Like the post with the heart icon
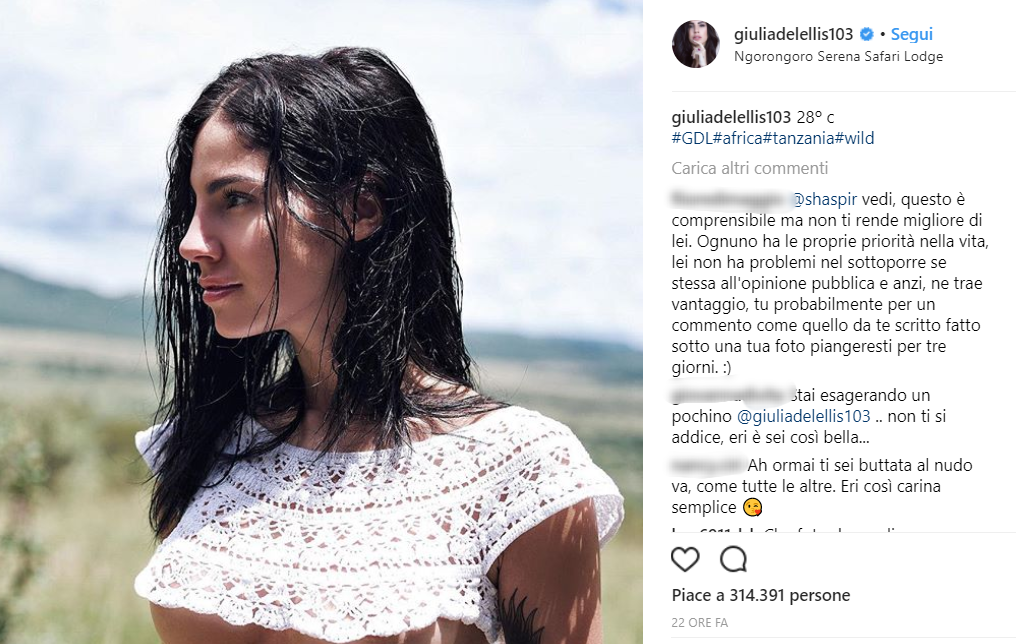Image resolution: width=1020 pixels, height=644 pixels. click(685, 559)
